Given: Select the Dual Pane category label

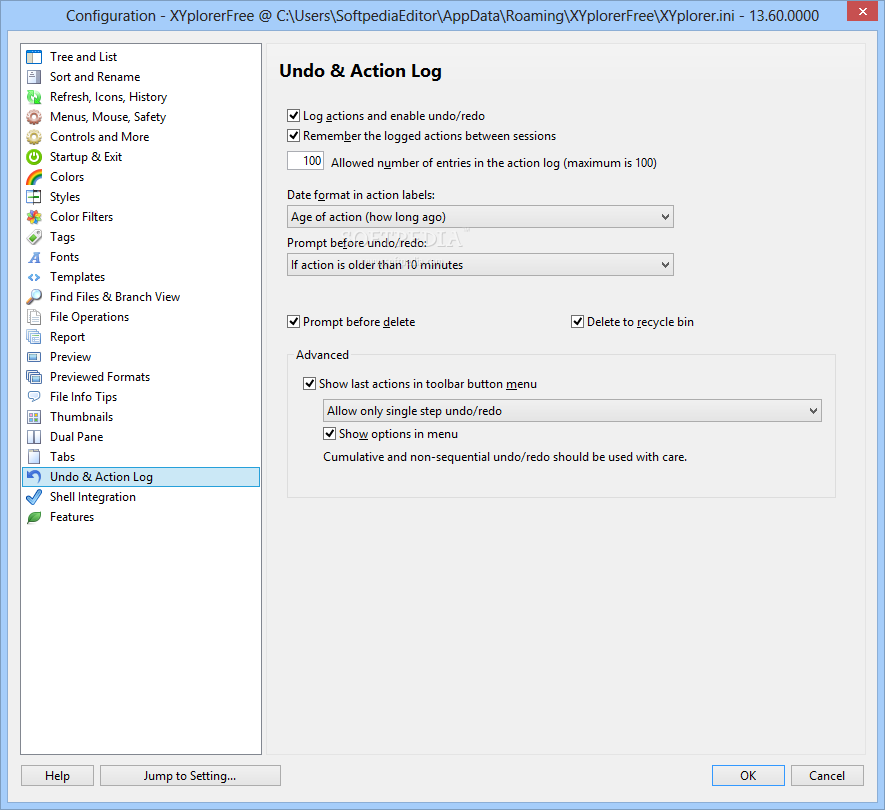Looking at the screenshot, I should 77,437.
